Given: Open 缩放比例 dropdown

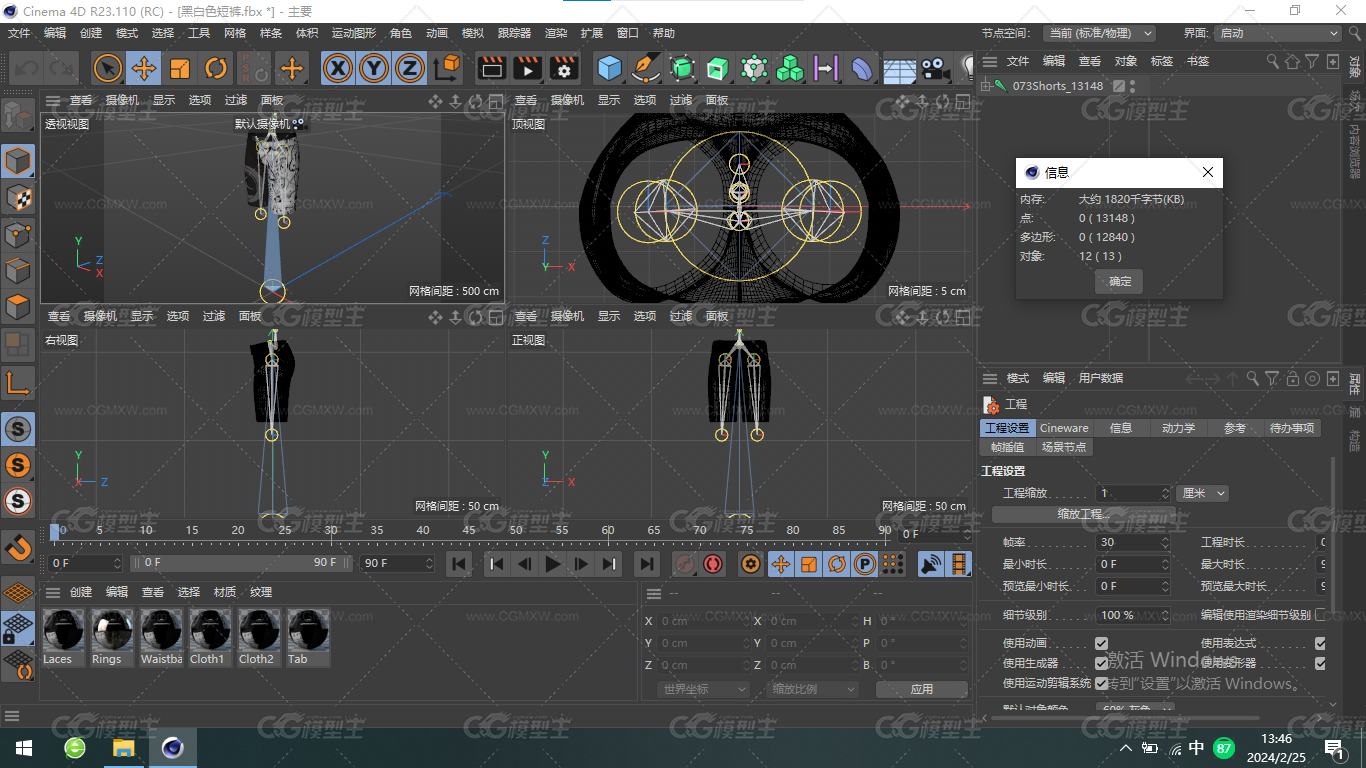Looking at the screenshot, I should [813, 689].
